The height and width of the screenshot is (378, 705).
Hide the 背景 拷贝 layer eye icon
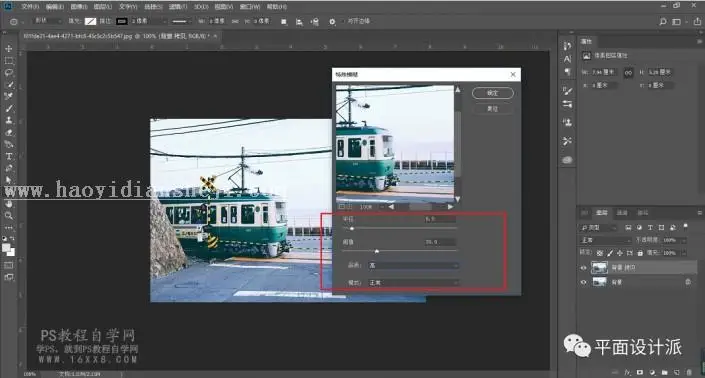click(584, 268)
